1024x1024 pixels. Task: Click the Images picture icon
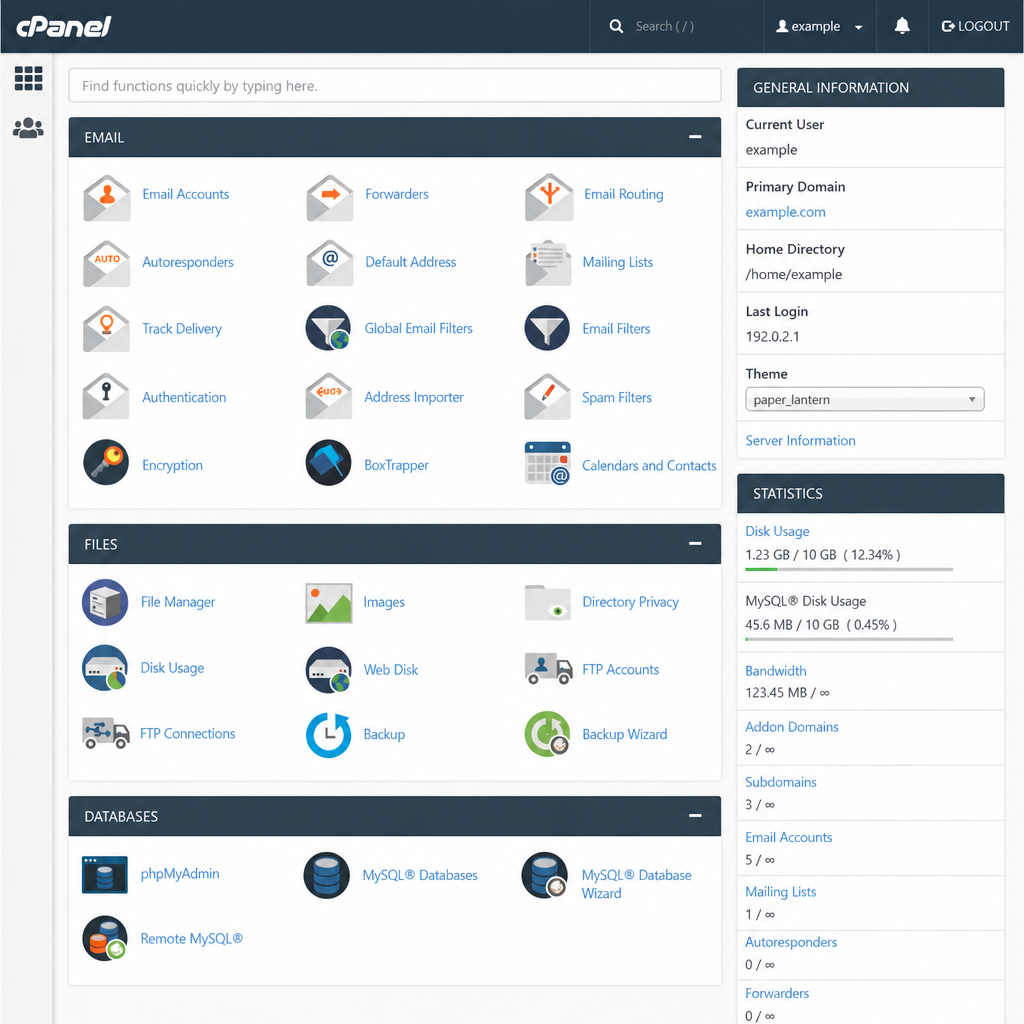tap(328, 603)
